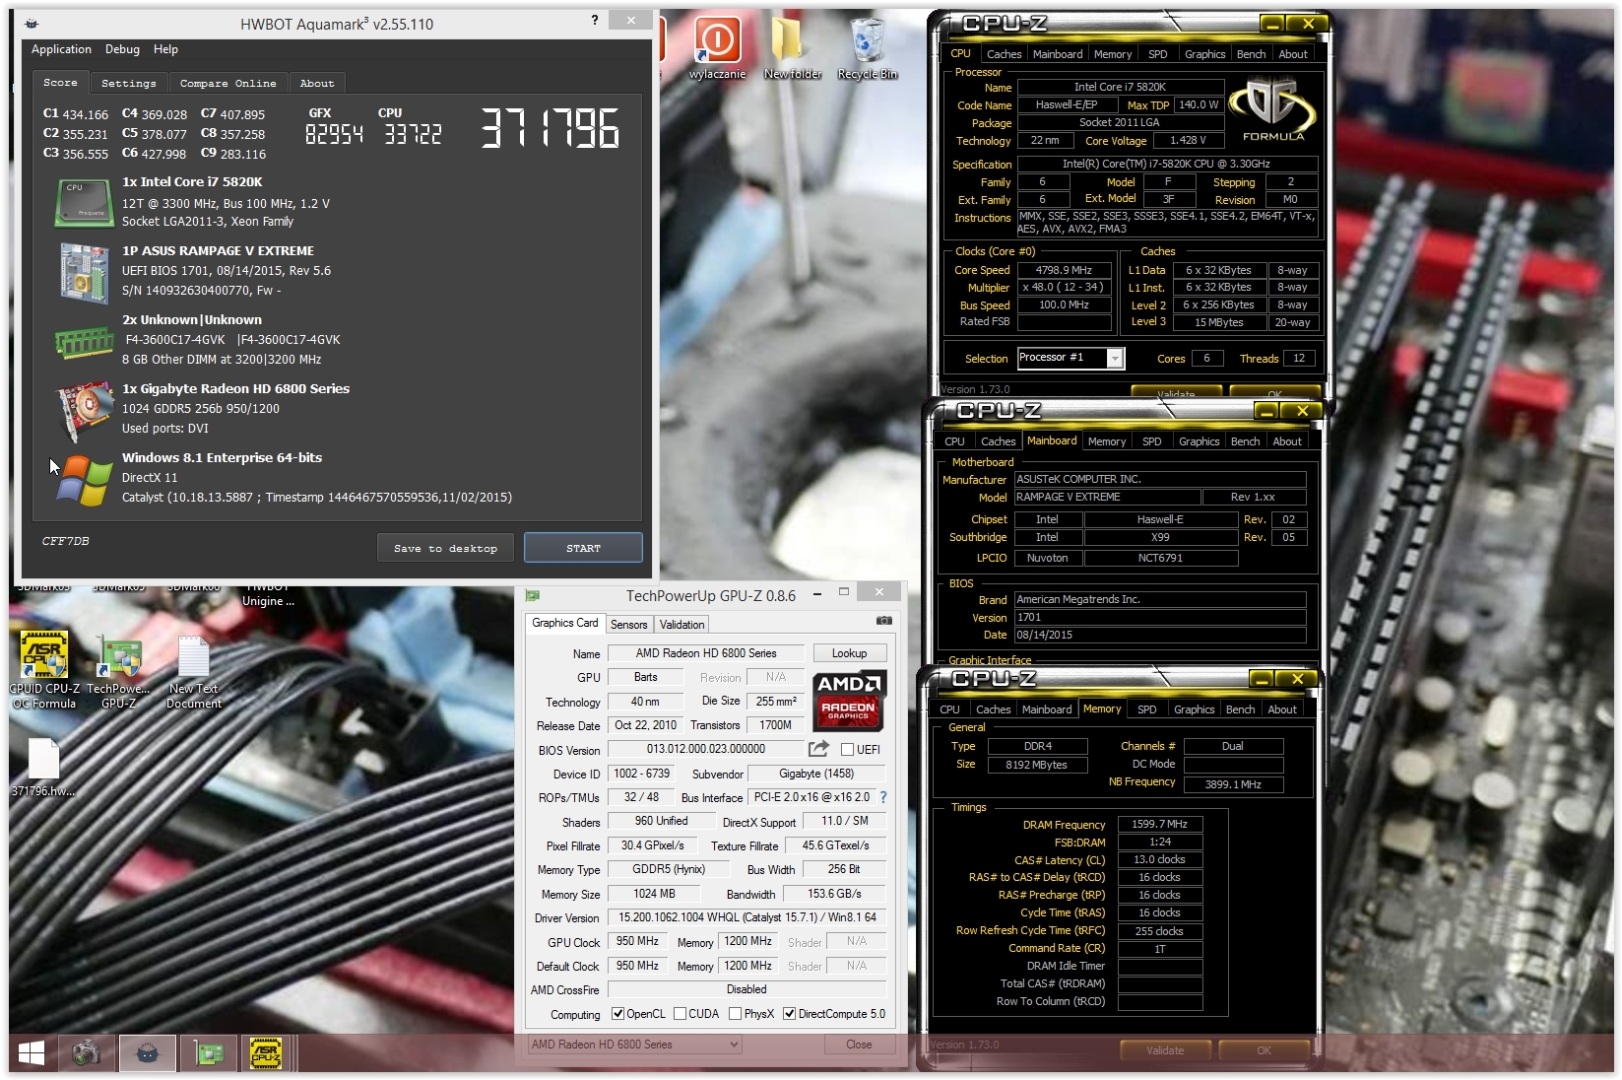The image size is (1622, 1080).
Task: Switch to the Settings tab in Aquamark
Action: tap(129, 83)
